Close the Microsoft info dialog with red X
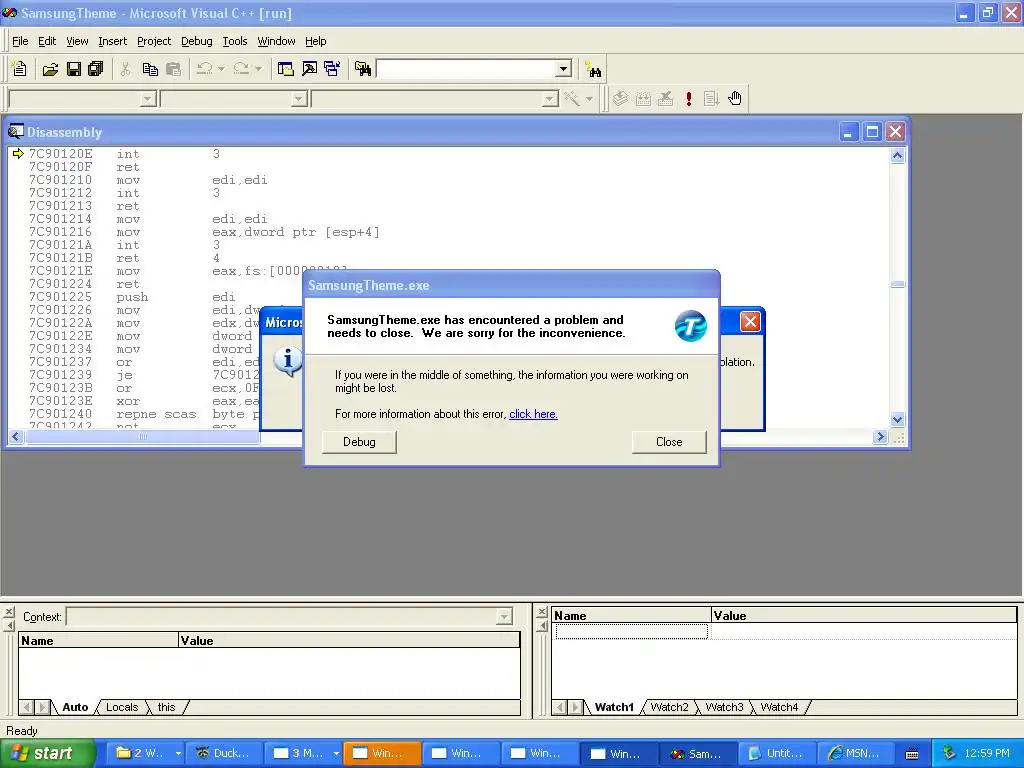Screen dimensions: 1024x768 (x=750, y=321)
